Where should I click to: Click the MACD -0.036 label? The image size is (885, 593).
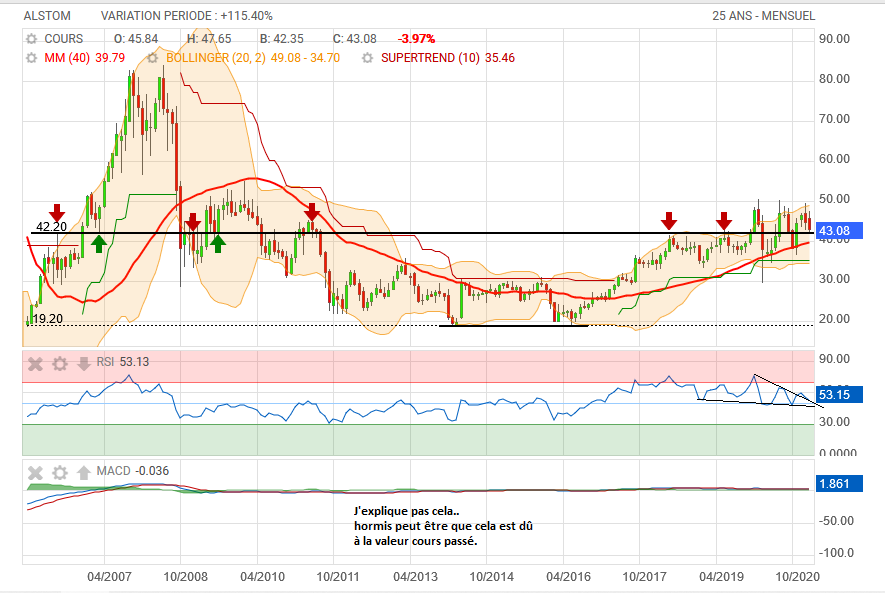coord(133,471)
